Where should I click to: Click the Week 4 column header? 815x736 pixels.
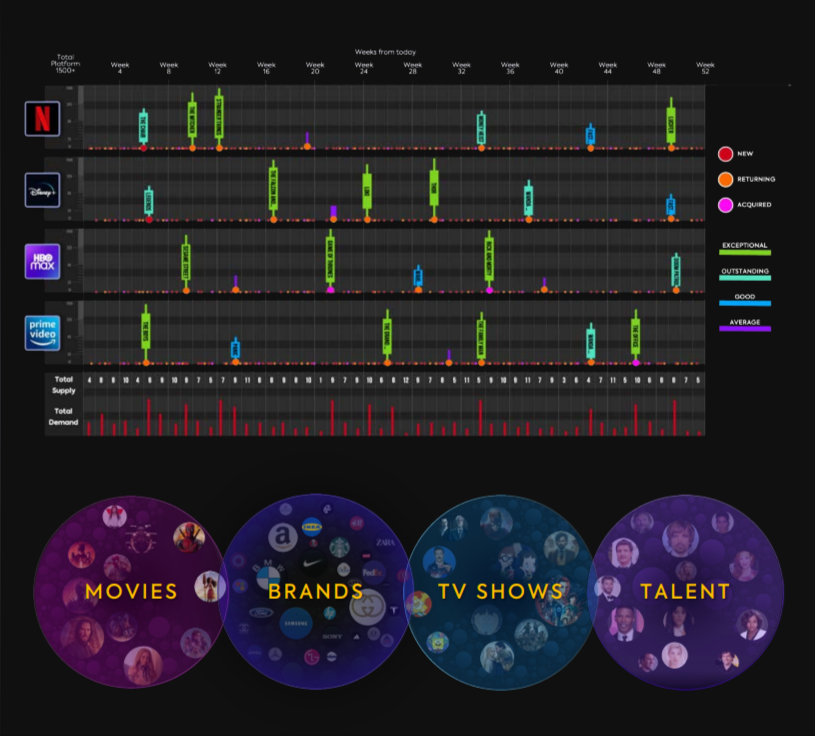click(120, 68)
